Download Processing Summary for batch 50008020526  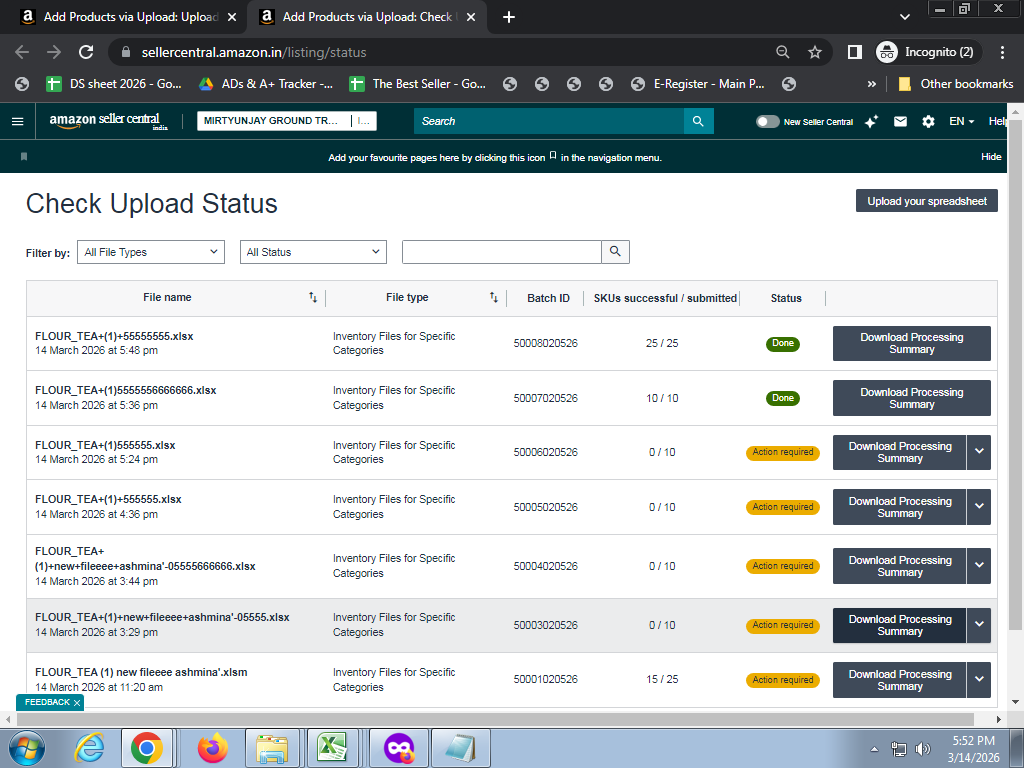[912, 344]
